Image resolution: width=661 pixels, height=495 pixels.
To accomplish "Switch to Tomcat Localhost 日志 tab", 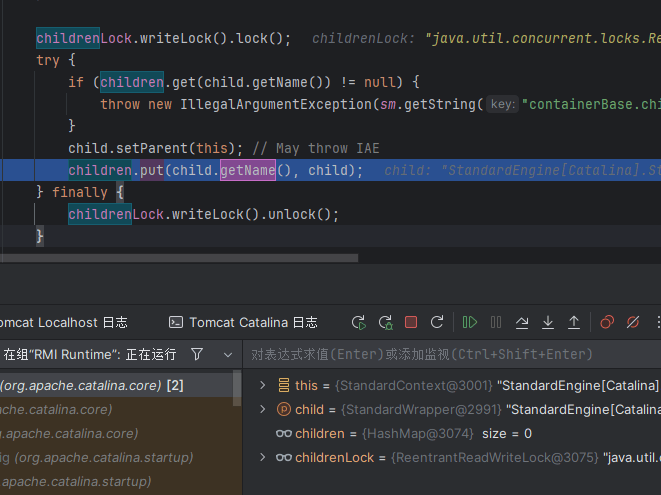I will (62, 322).
